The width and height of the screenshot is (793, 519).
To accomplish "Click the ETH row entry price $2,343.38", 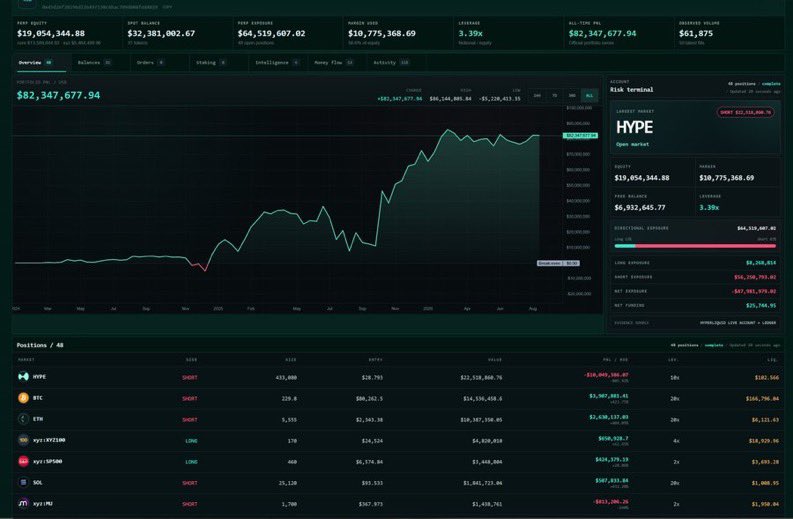I will pyautogui.click(x=369, y=420).
